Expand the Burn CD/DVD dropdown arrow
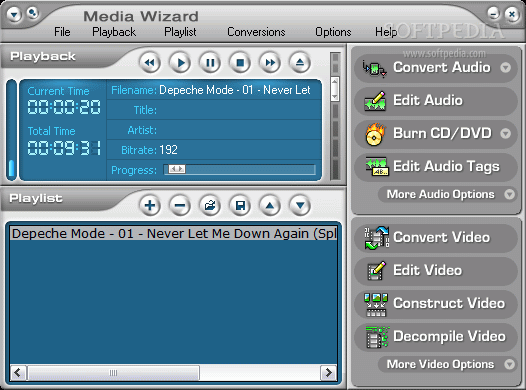Screen dimensions: 526x390 pyautogui.click(x=506, y=134)
